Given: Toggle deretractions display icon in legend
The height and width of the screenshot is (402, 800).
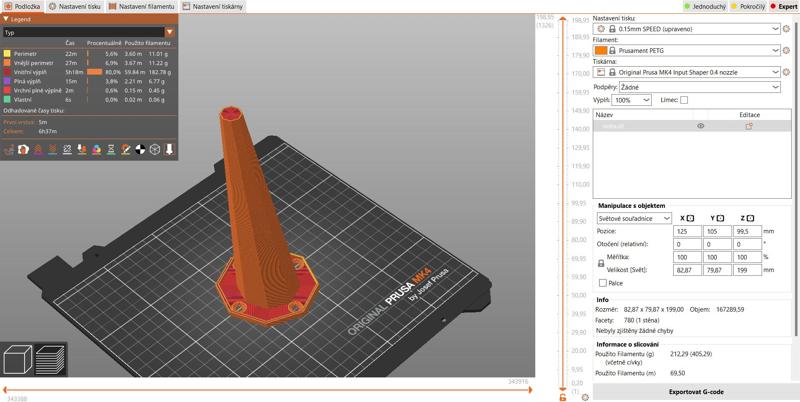Looking at the screenshot, I should point(53,149).
